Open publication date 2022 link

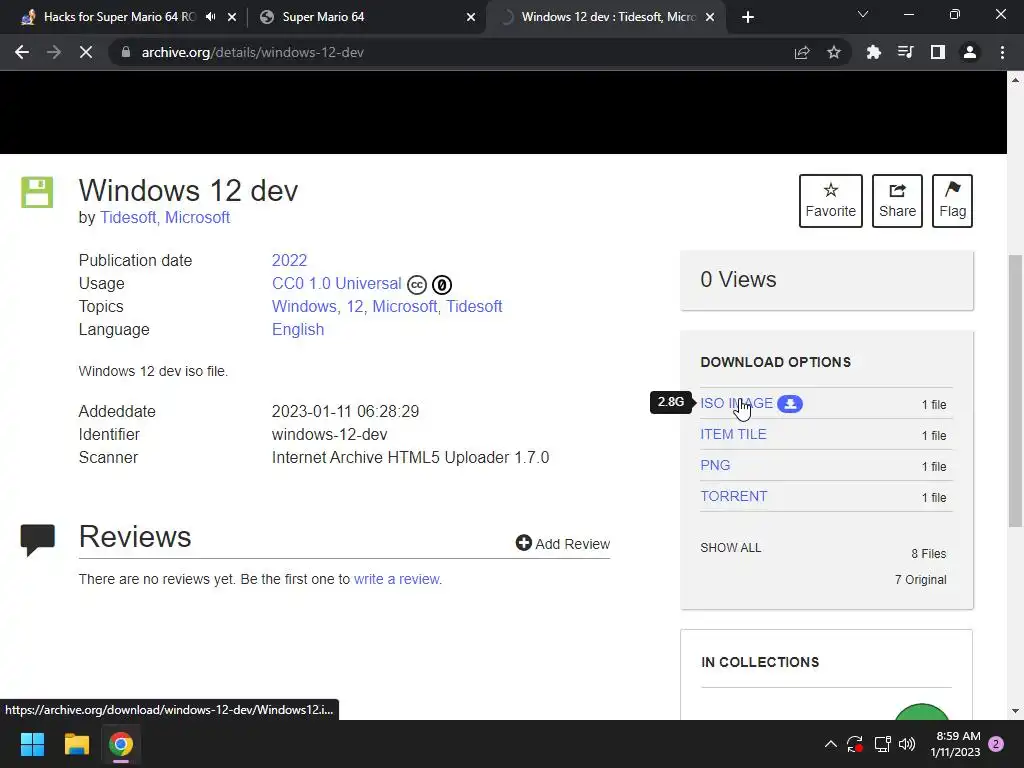[x=289, y=261]
